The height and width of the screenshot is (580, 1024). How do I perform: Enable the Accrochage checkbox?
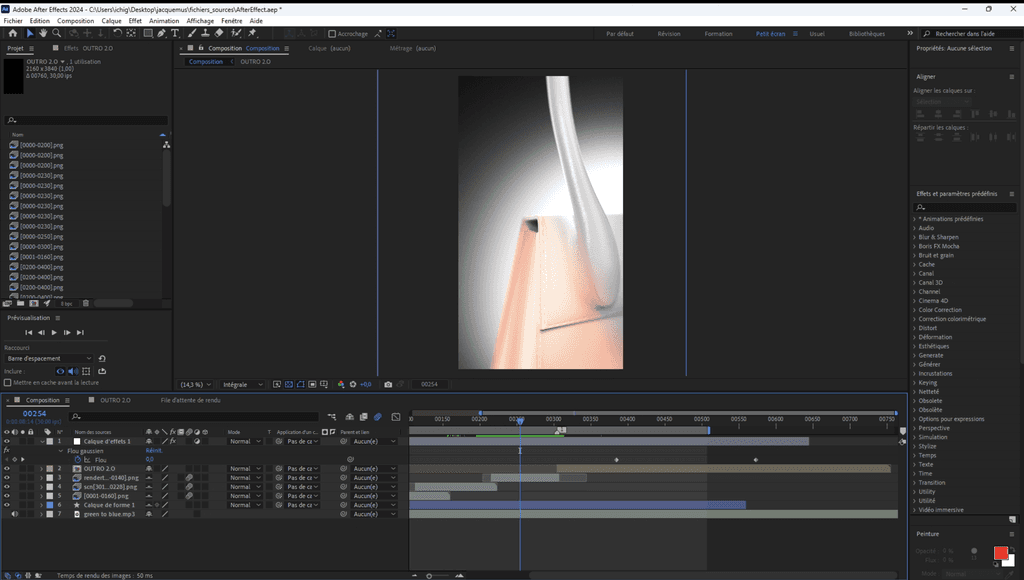click(333, 33)
